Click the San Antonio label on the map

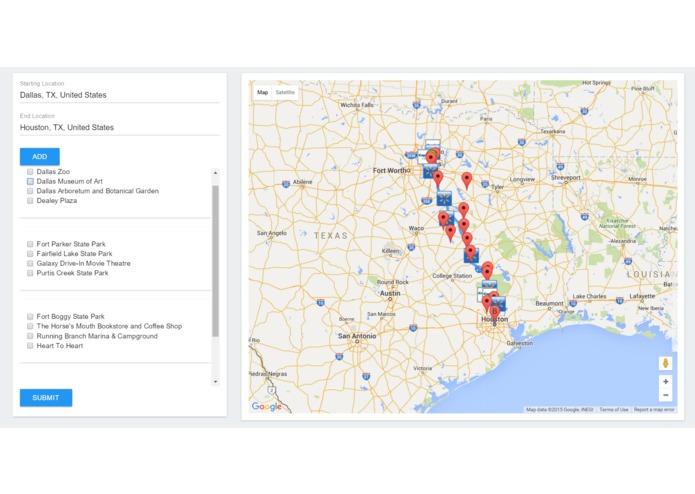click(x=357, y=336)
